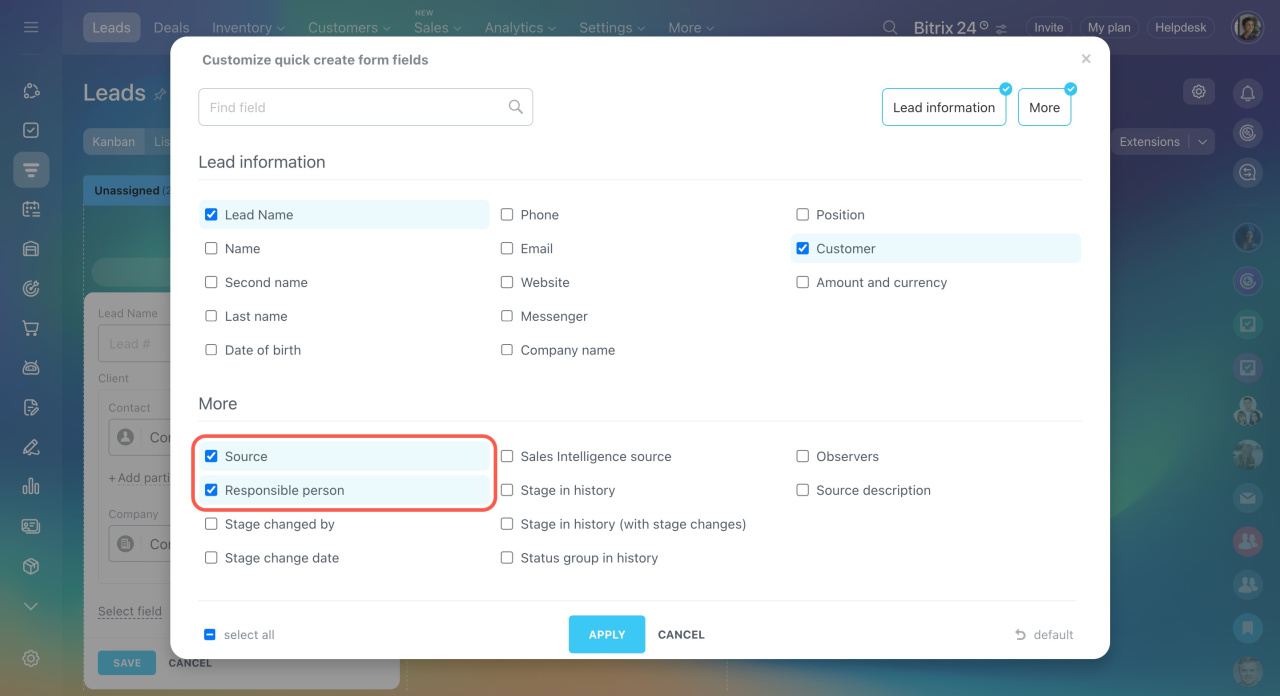Toggle the select all checkbox
This screenshot has height=696, width=1280.
tap(210, 635)
